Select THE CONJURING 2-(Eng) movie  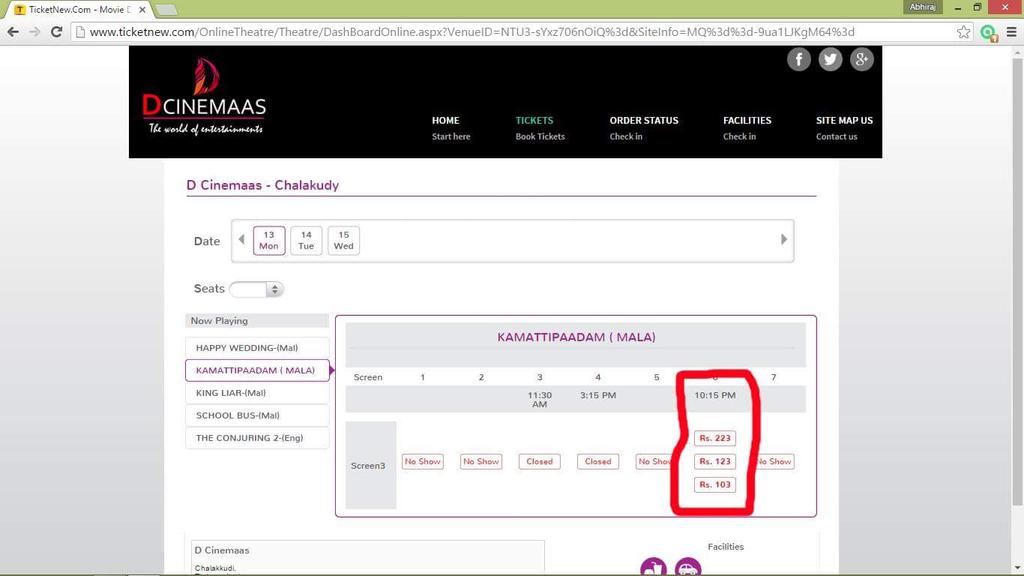[257, 438]
